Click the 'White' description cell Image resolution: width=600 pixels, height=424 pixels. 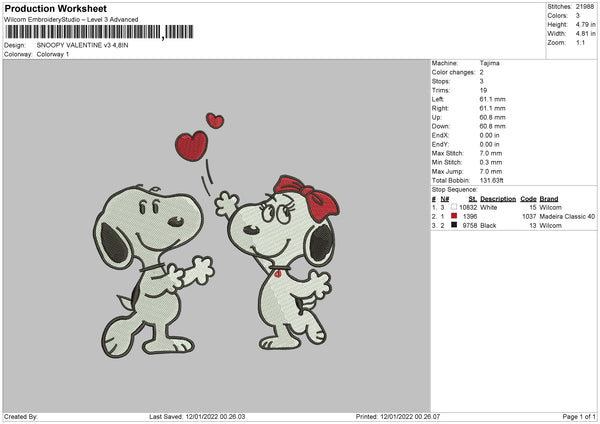coord(489,207)
